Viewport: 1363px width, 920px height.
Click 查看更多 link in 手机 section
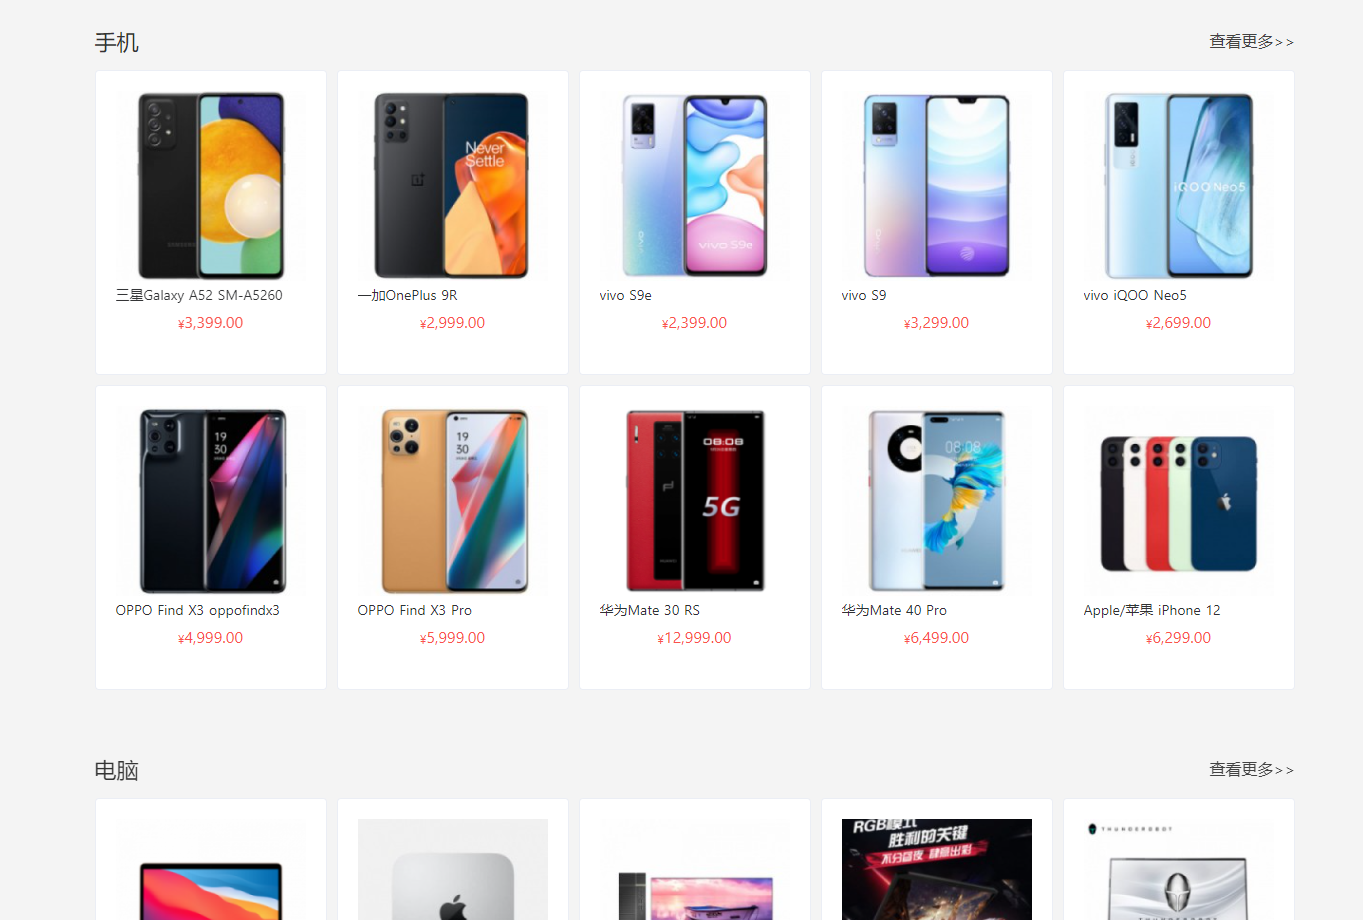coord(1251,42)
